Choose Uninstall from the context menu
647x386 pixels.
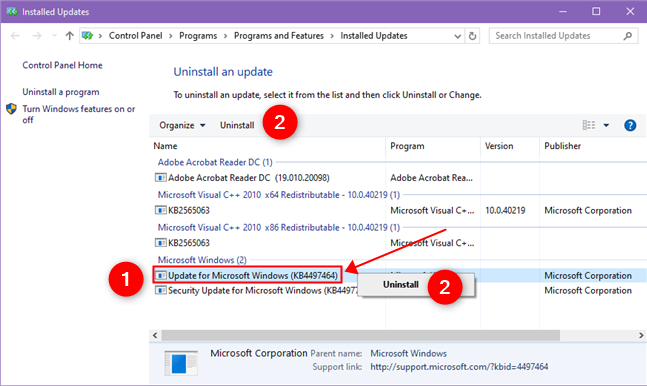pos(401,284)
